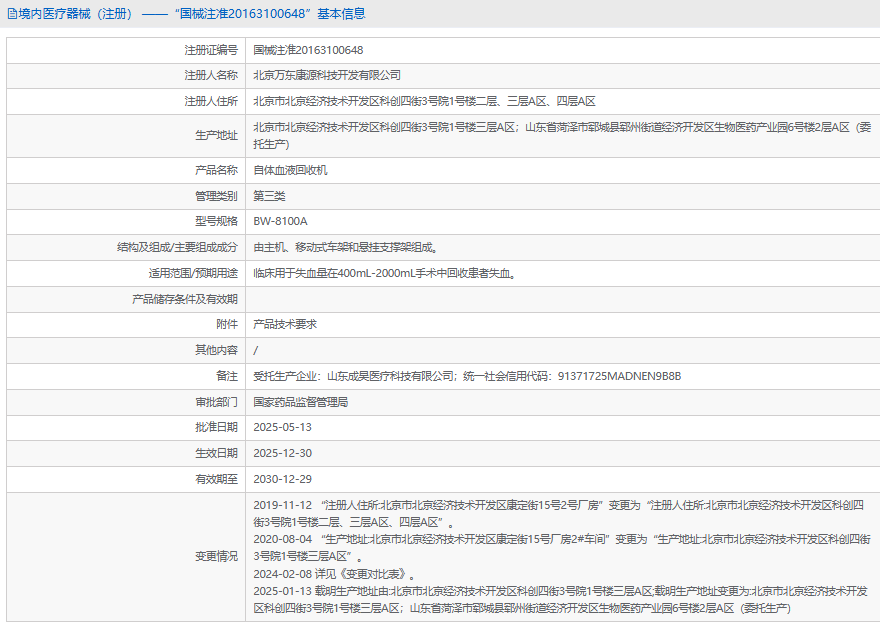880x622 pixels.
Task: Select product name 自体血液回收机
Action: pyautogui.click(x=290, y=170)
